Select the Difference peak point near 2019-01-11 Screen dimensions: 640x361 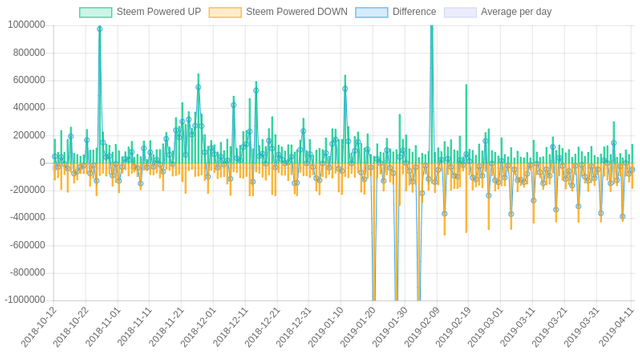tap(345, 89)
